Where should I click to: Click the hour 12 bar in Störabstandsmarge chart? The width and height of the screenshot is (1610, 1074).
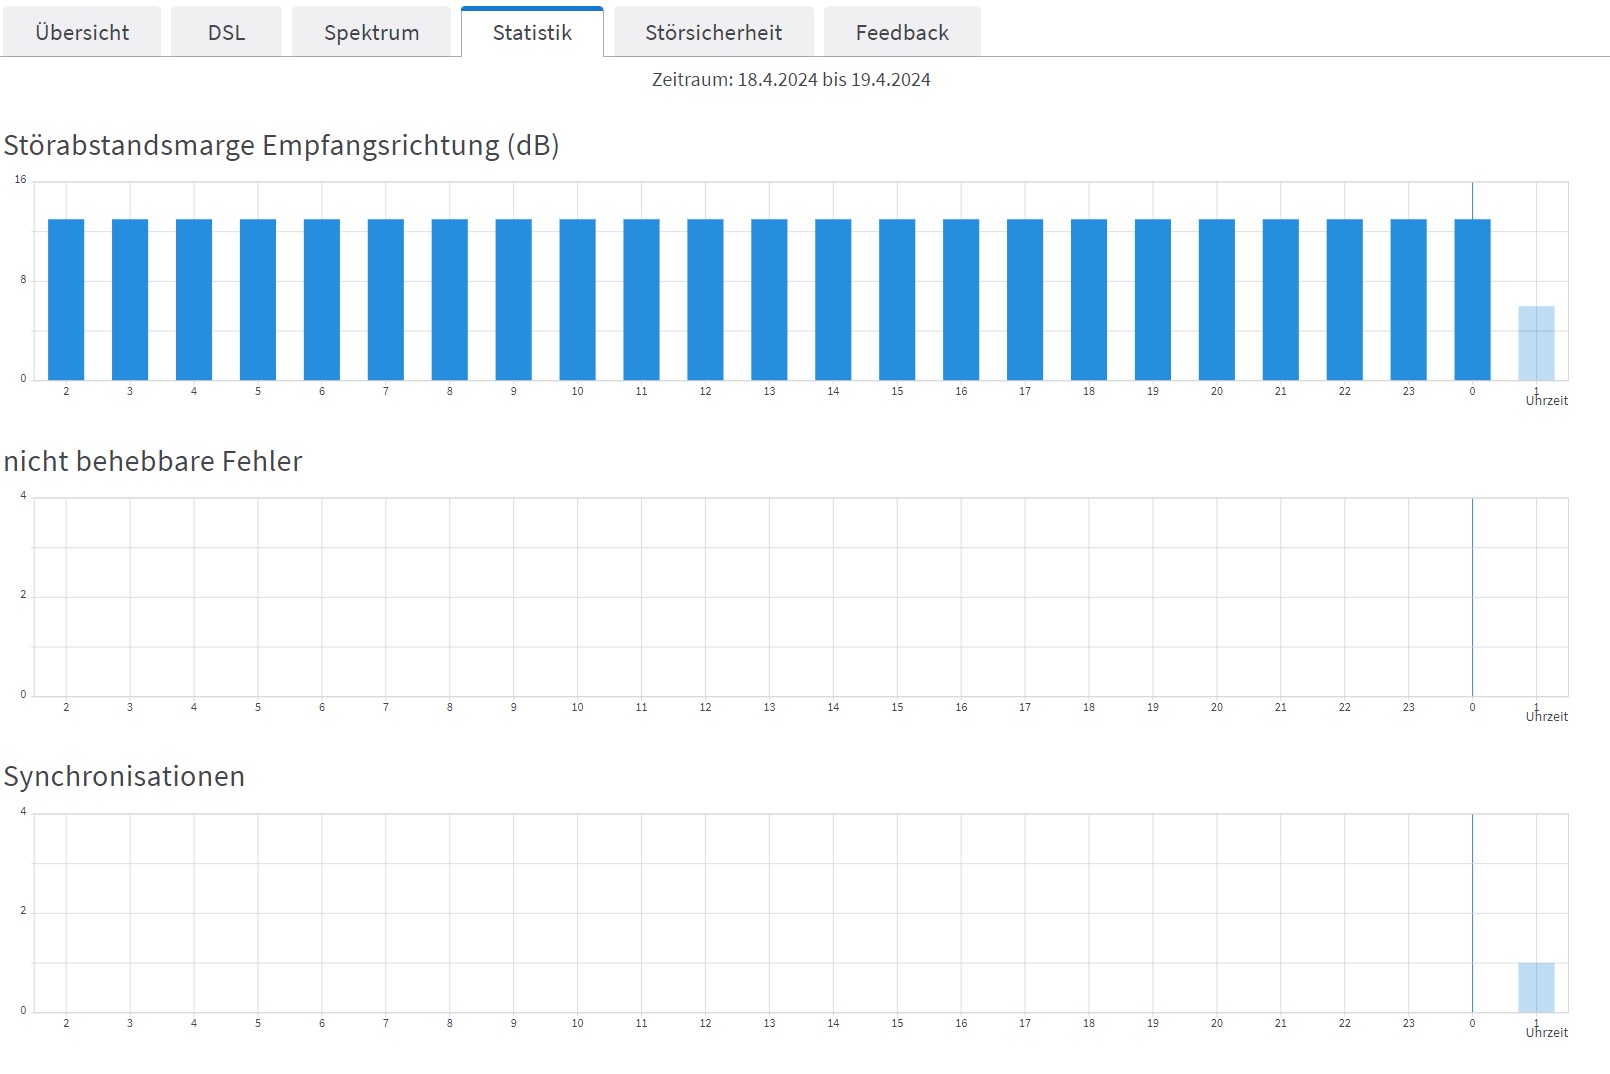point(705,300)
